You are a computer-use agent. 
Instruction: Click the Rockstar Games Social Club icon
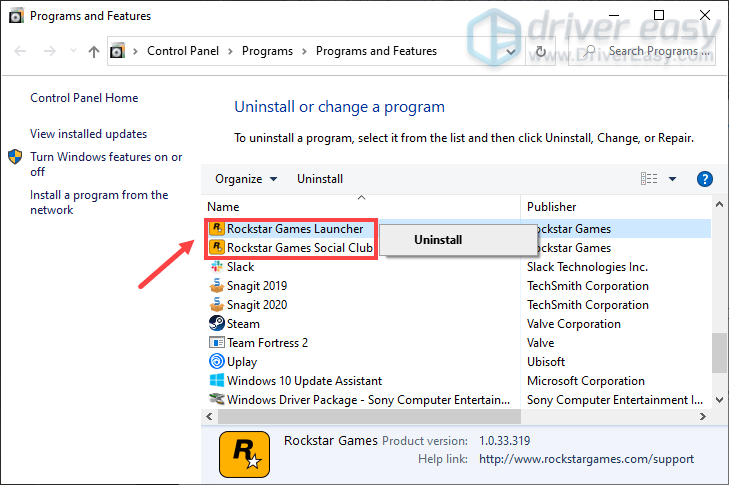[217, 247]
